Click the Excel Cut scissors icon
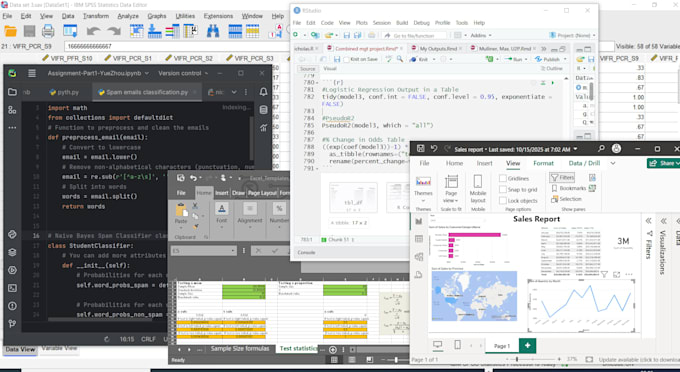Screen dimensions: 680x372 195,206
